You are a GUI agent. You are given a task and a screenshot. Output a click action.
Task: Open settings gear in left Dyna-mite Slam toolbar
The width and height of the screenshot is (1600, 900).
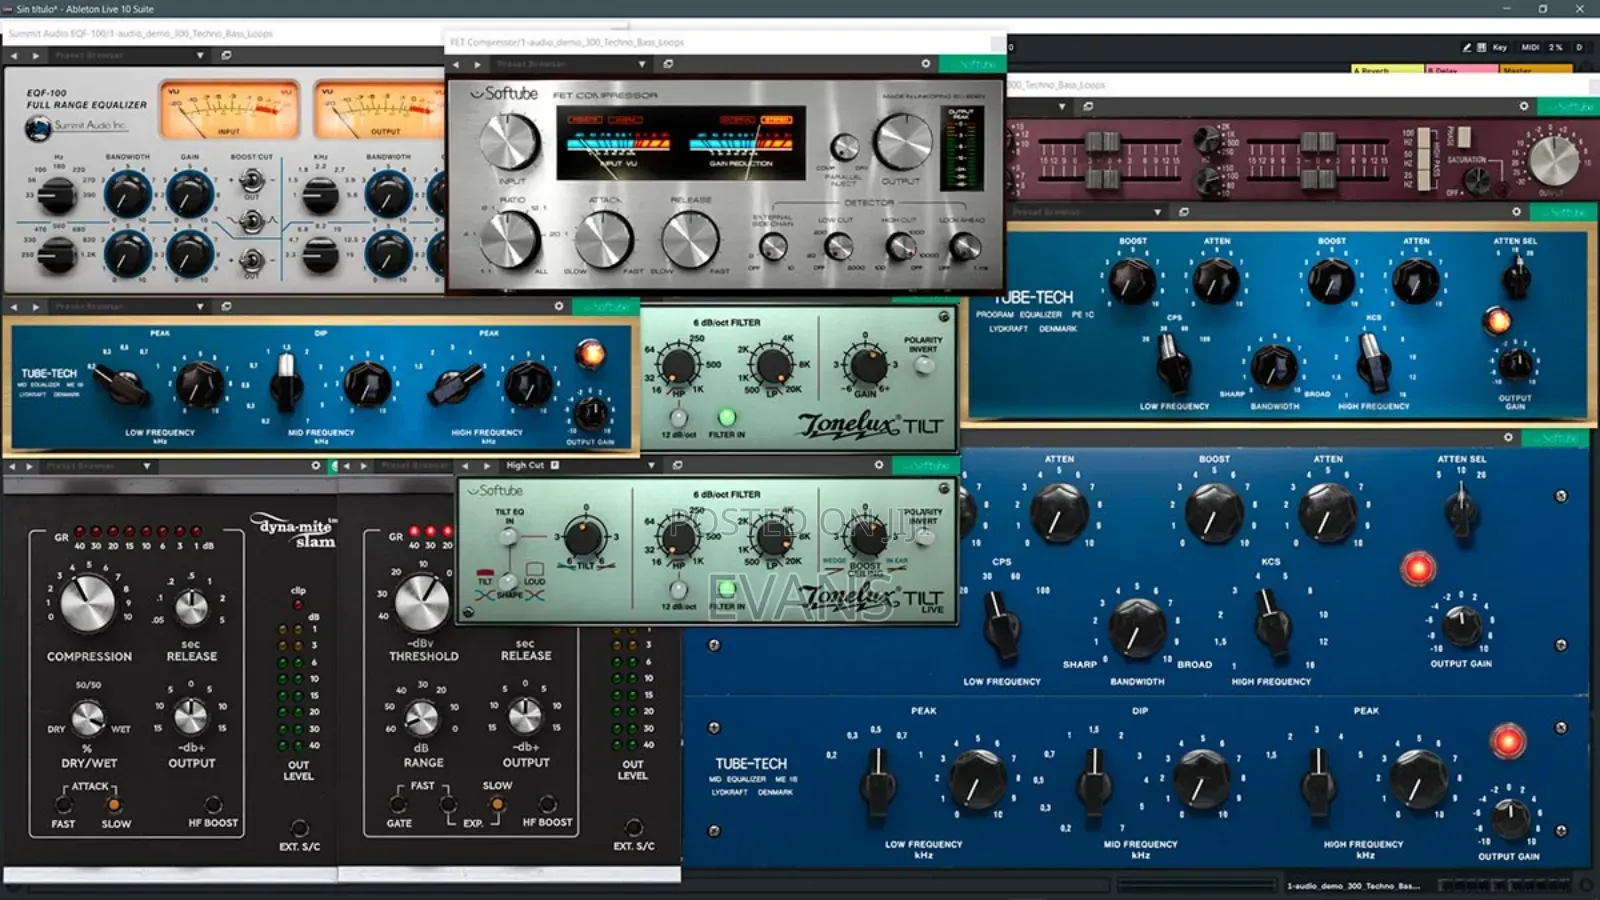pos(316,465)
